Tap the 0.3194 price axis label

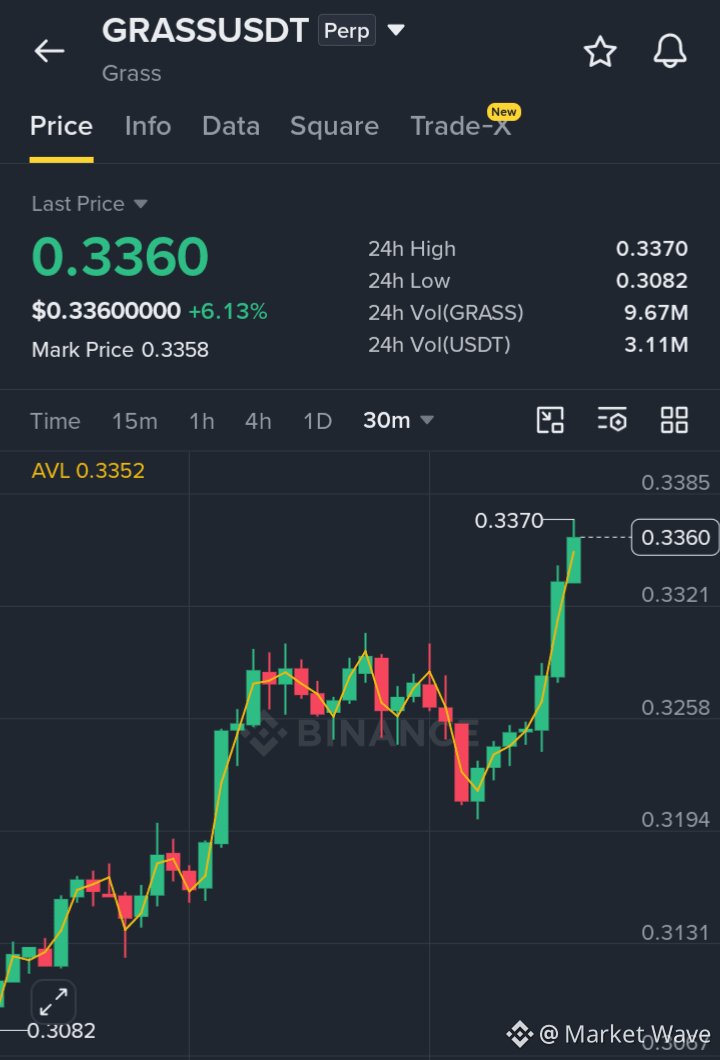point(675,820)
